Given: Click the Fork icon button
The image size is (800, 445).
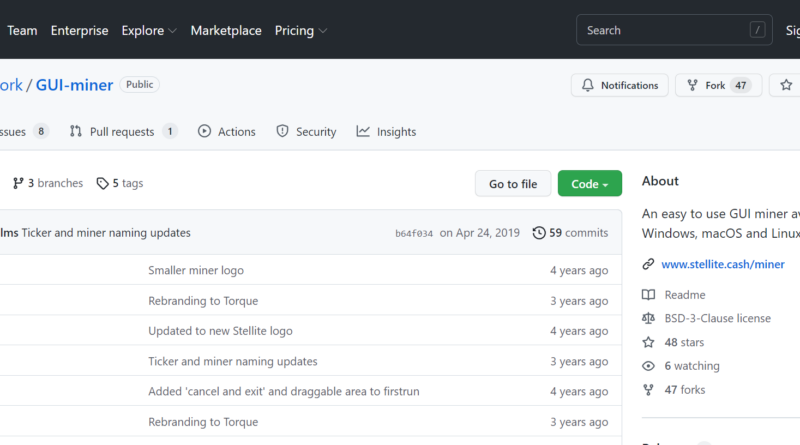Looking at the screenshot, I should (x=691, y=86).
